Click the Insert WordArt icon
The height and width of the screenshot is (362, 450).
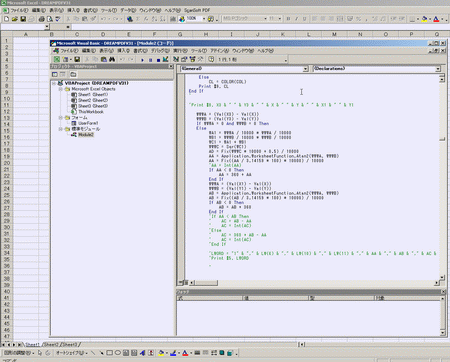(x=142, y=353)
